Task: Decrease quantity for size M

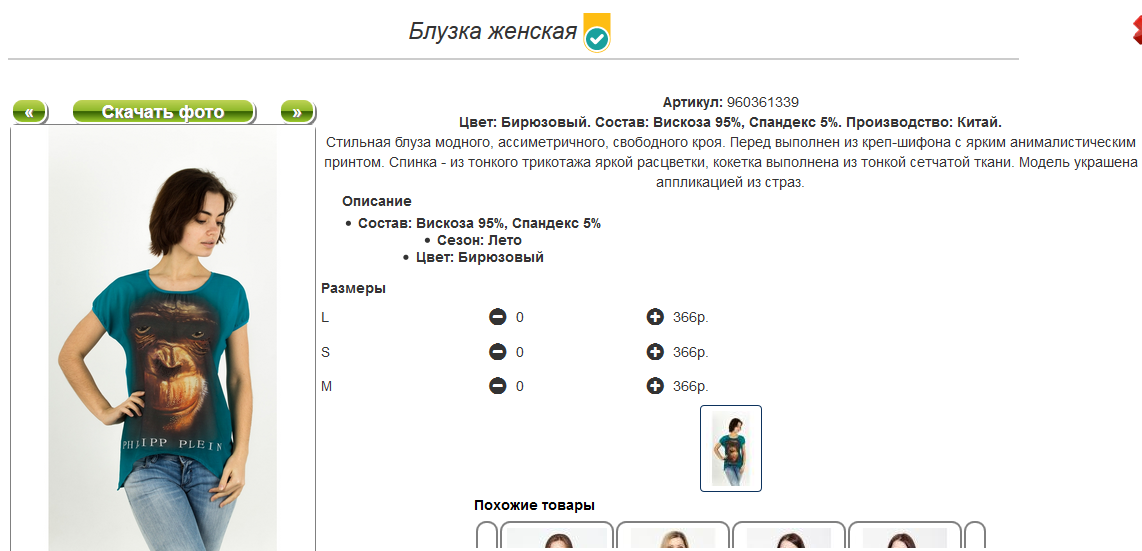Action: [x=497, y=386]
